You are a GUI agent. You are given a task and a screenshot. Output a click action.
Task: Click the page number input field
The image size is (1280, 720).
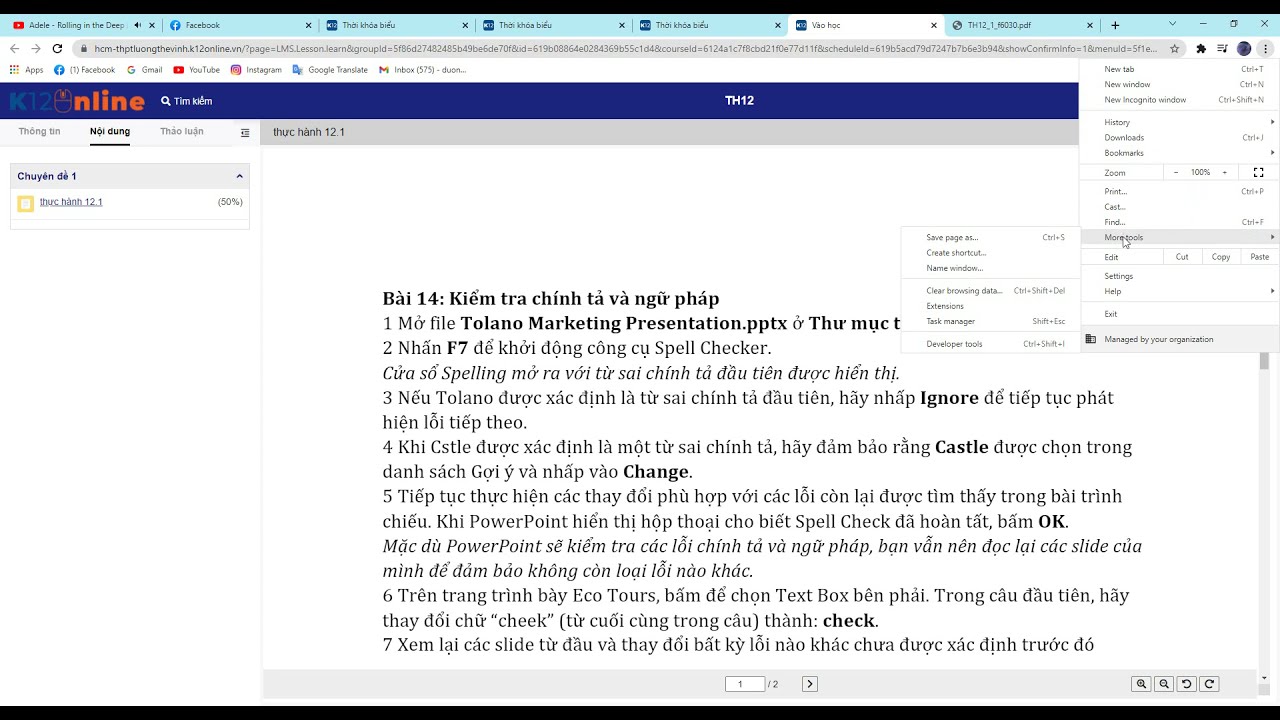click(x=745, y=684)
